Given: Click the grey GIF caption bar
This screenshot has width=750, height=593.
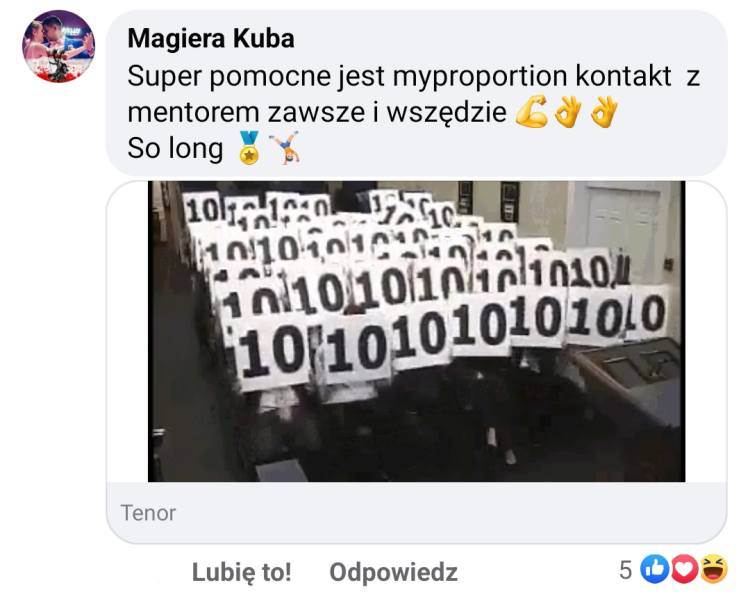Looking at the screenshot, I should click(x=416, y=512).
